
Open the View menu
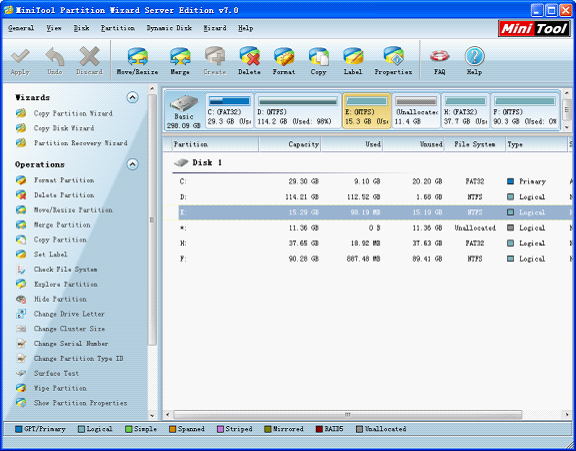[54, 28]
